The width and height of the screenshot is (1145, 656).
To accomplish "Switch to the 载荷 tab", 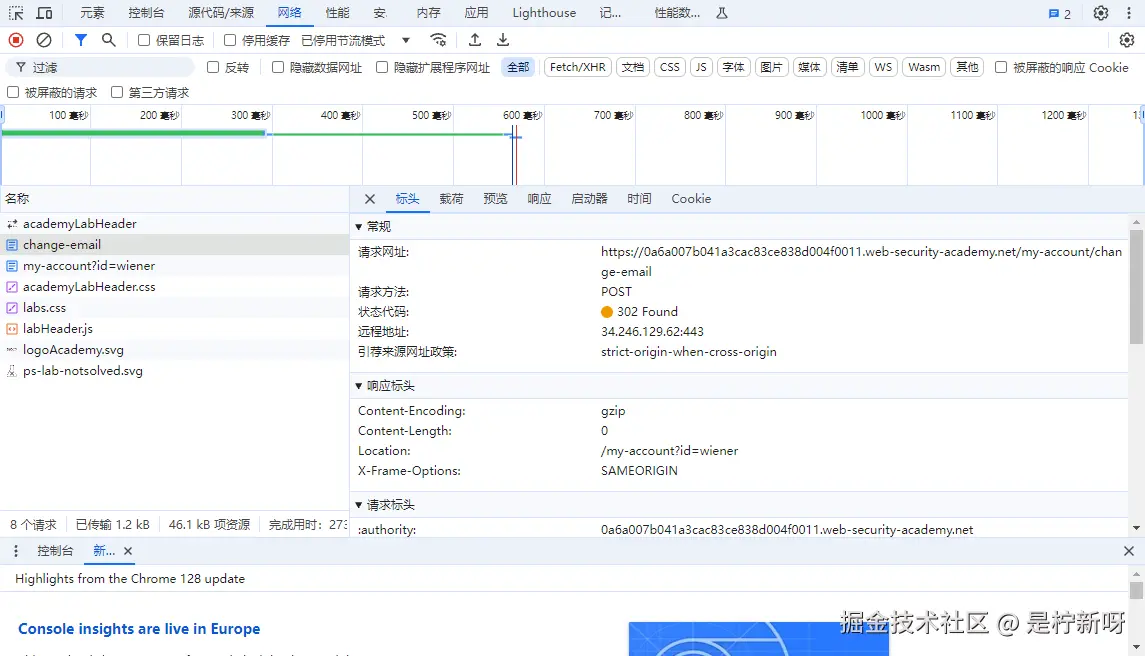I will pyautogui.click(x=451, y=198).
